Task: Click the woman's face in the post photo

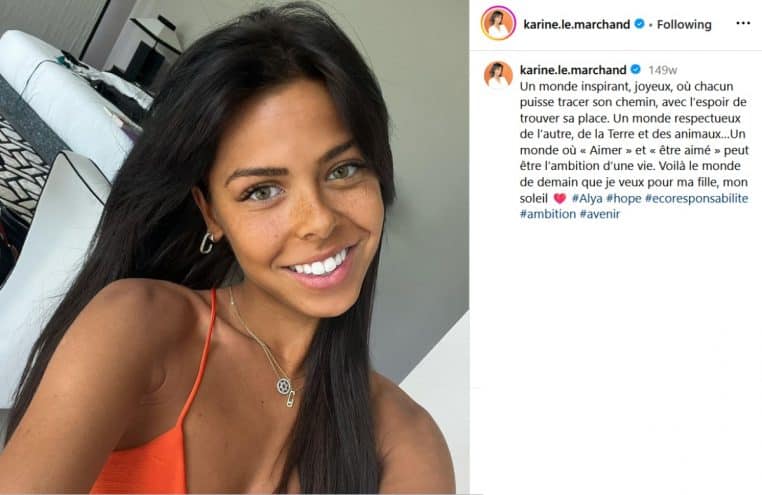Action: (x=296, y=204)
